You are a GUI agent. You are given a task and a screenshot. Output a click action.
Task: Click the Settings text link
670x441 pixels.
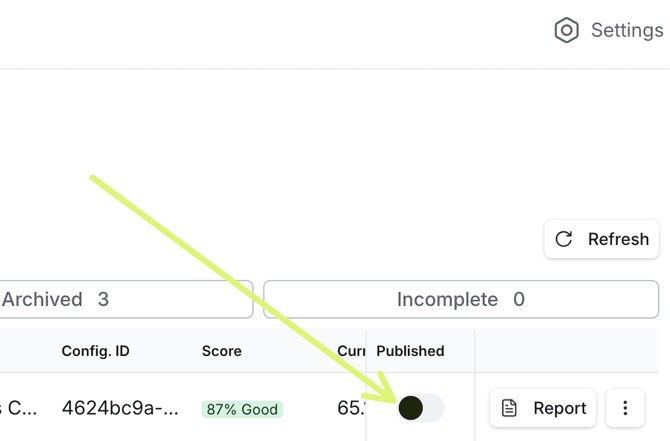point(626,30)
